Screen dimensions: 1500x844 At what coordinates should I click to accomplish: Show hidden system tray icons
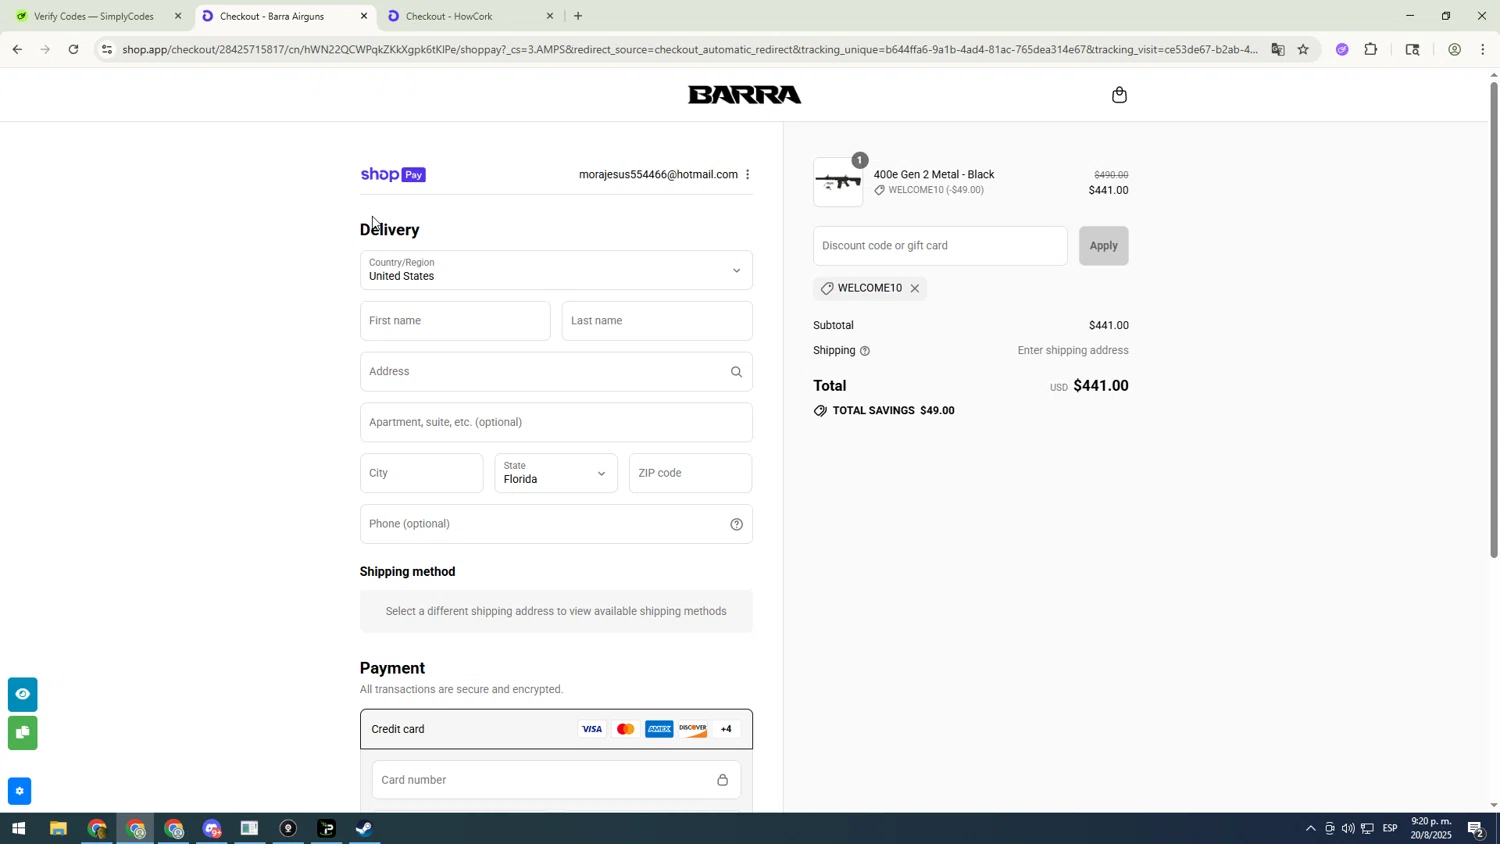tap(1310, 829)
